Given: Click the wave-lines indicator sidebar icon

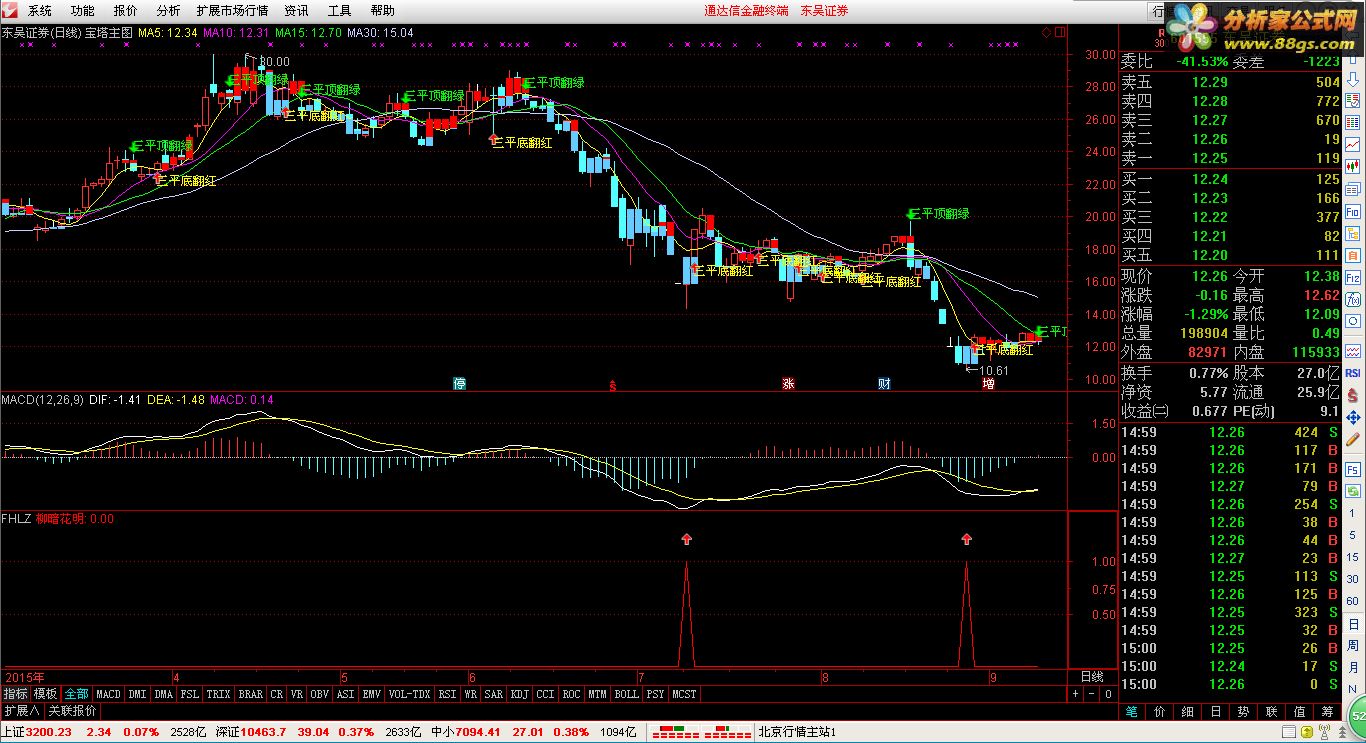Looking at the screenshot, I should point(1353,349).
